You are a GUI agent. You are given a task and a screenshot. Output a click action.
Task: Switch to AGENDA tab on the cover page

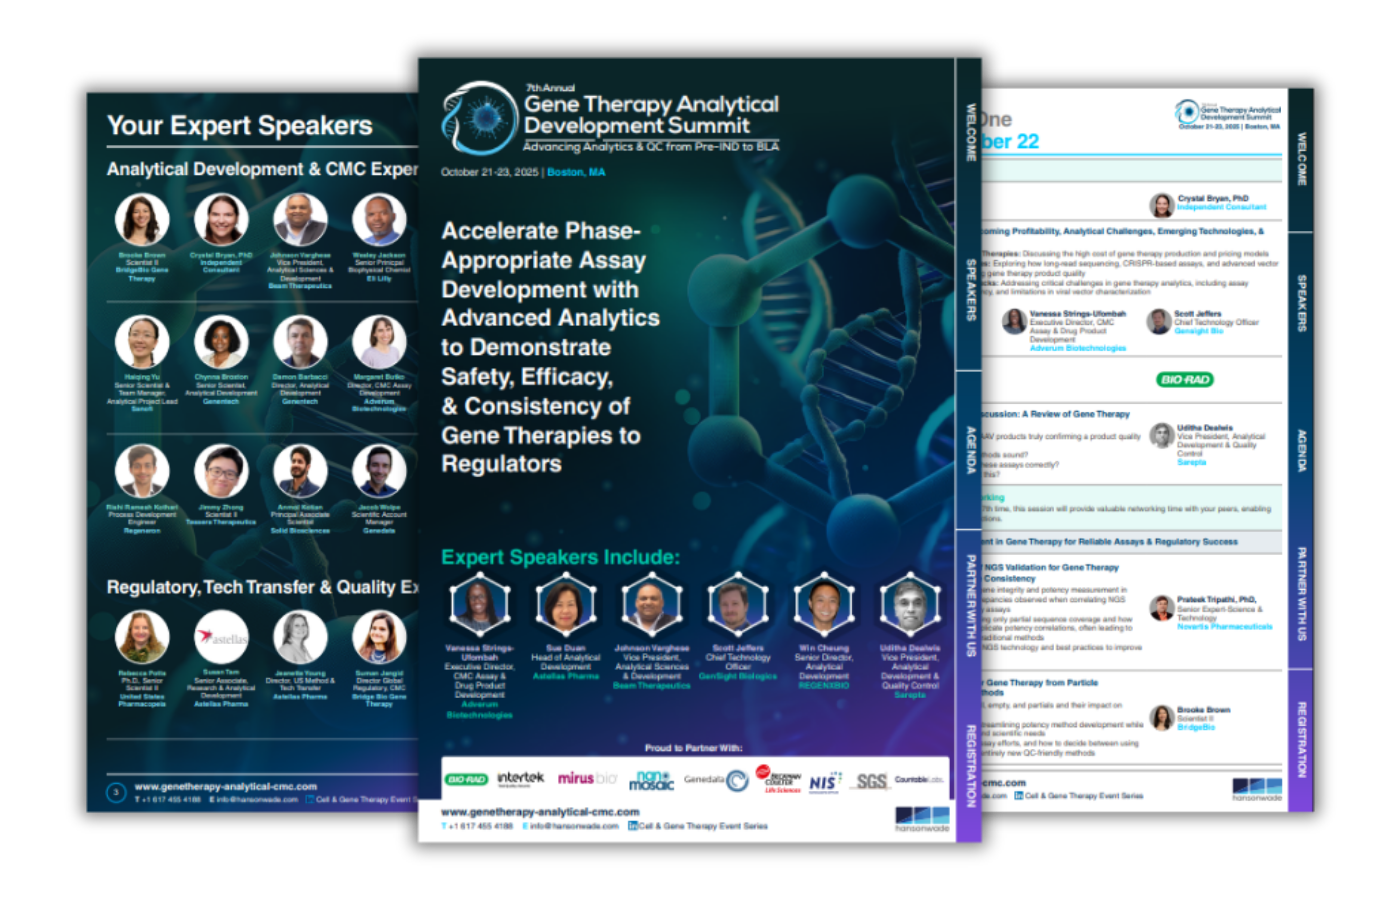tap(970, 450)
